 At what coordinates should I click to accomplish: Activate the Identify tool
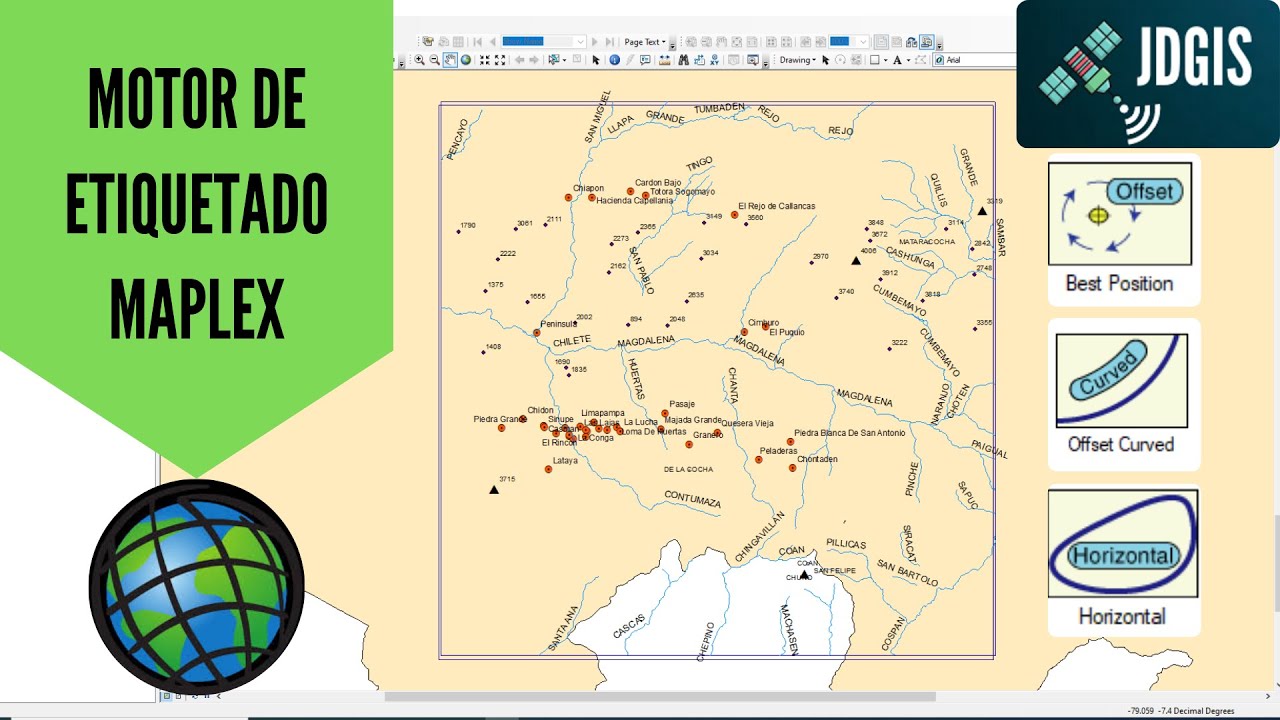(x=614, y=60)
